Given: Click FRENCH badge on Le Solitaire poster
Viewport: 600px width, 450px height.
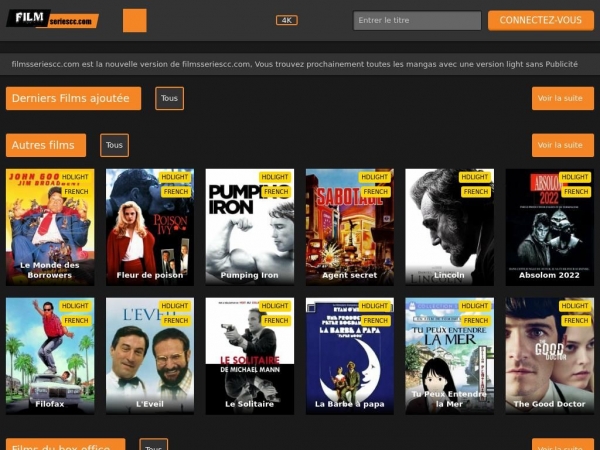Looking at the screenshot, I should click(x=276, y=320).
